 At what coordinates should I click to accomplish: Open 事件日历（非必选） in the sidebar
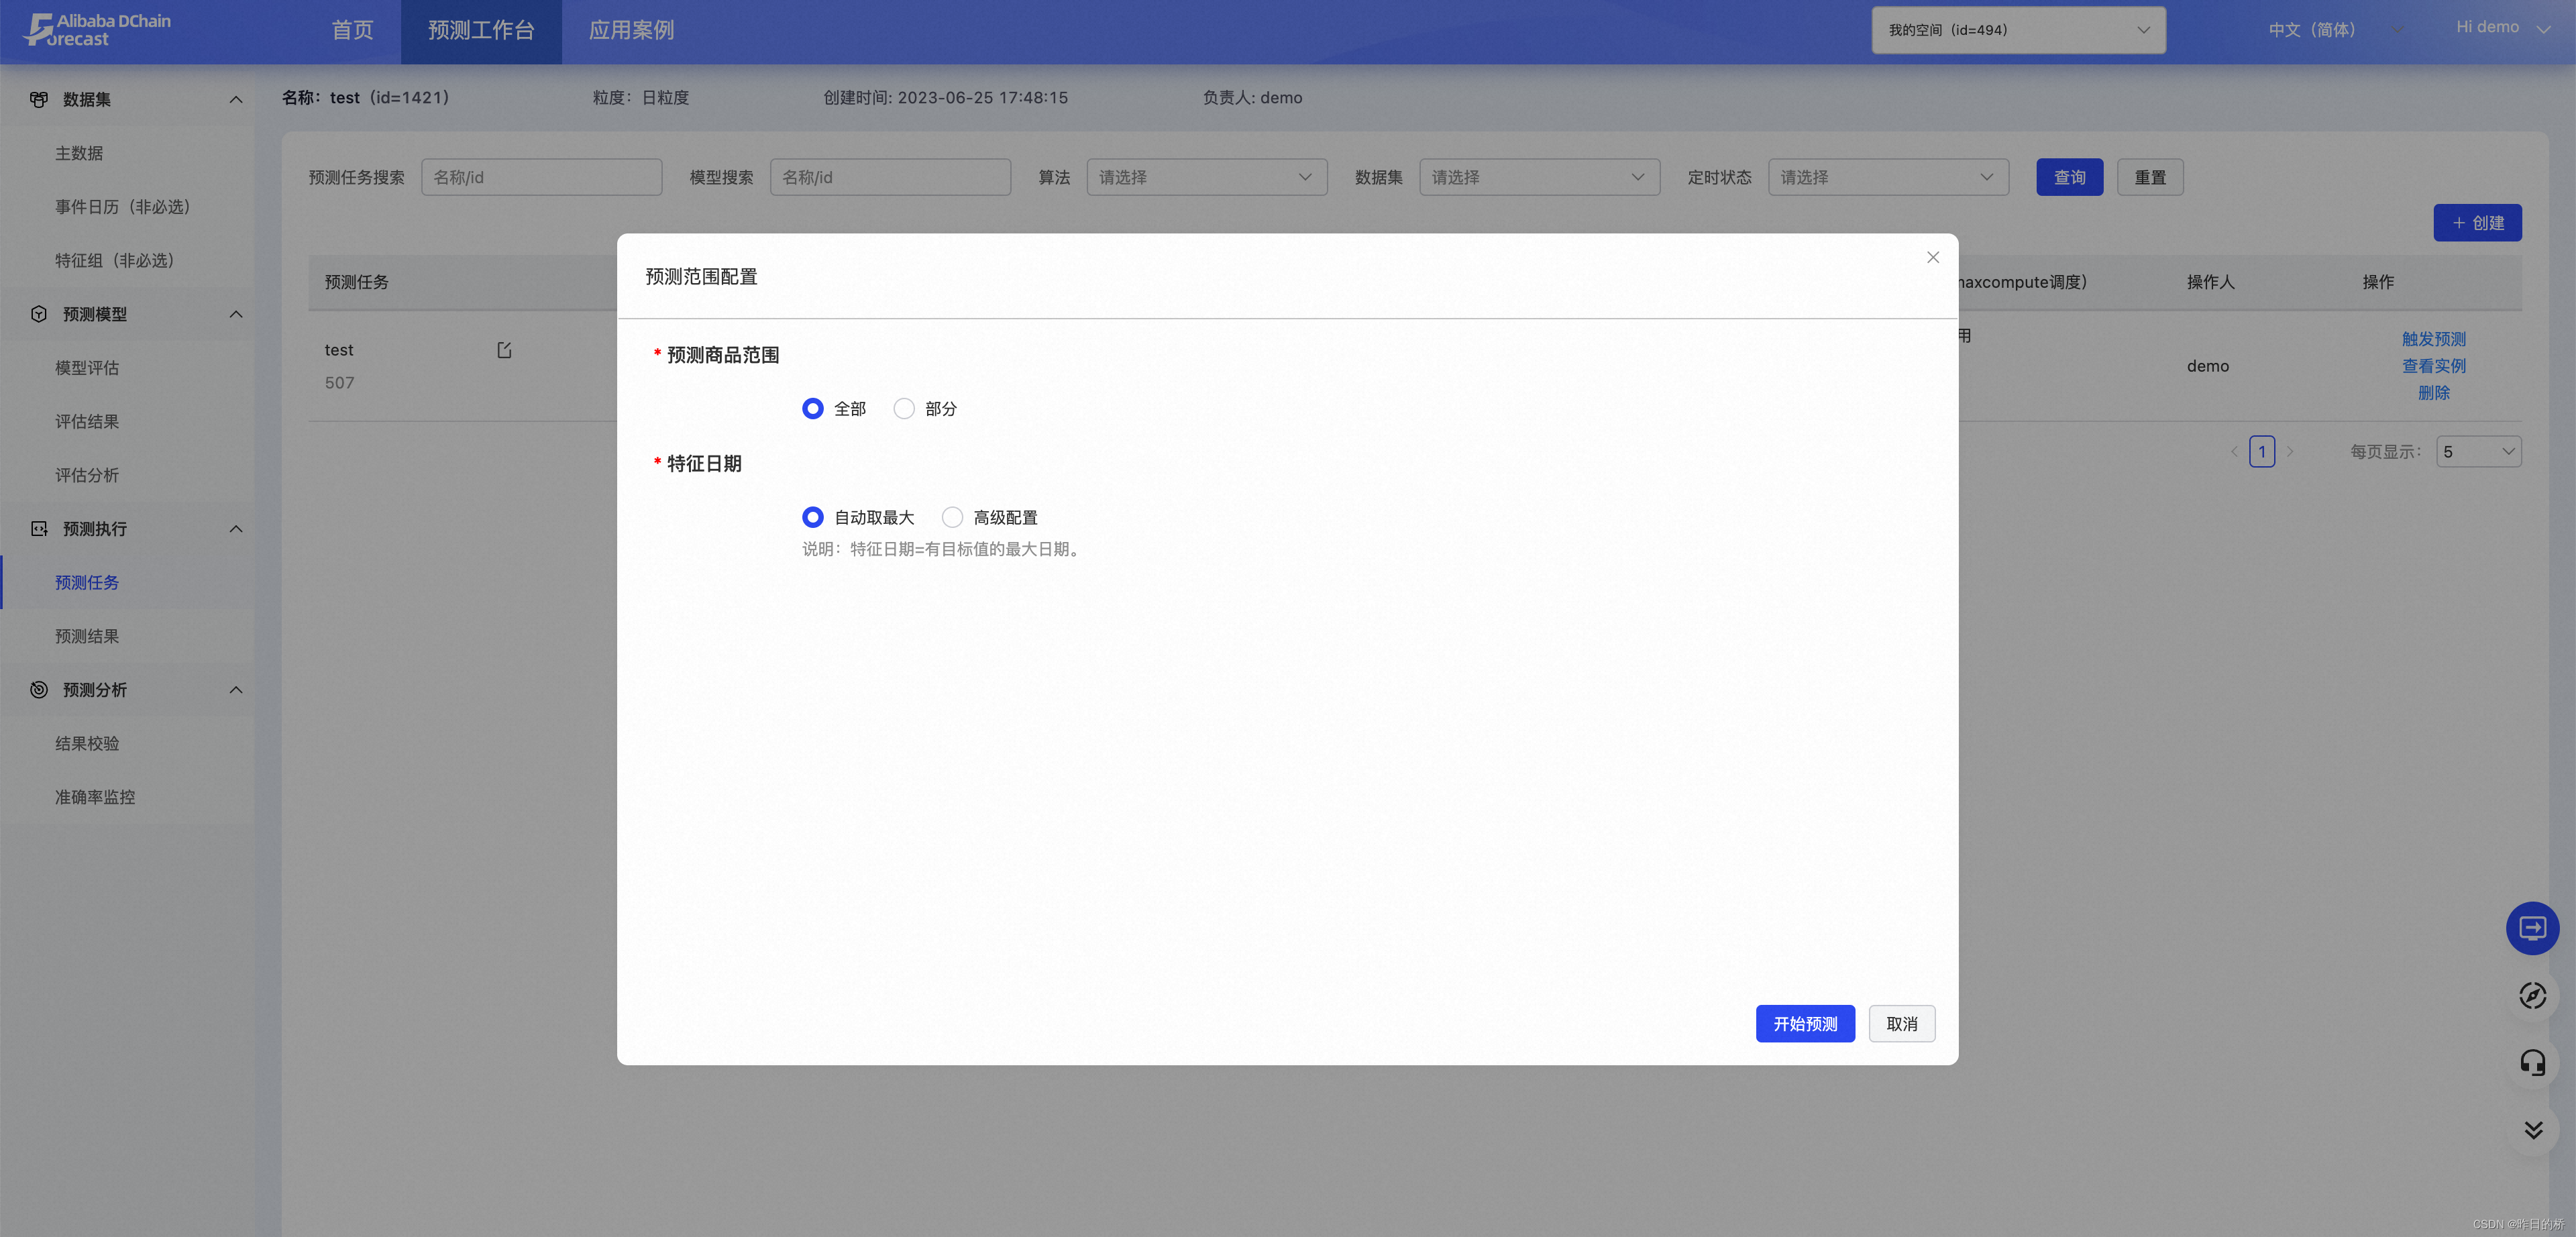[x=127, y=207]
